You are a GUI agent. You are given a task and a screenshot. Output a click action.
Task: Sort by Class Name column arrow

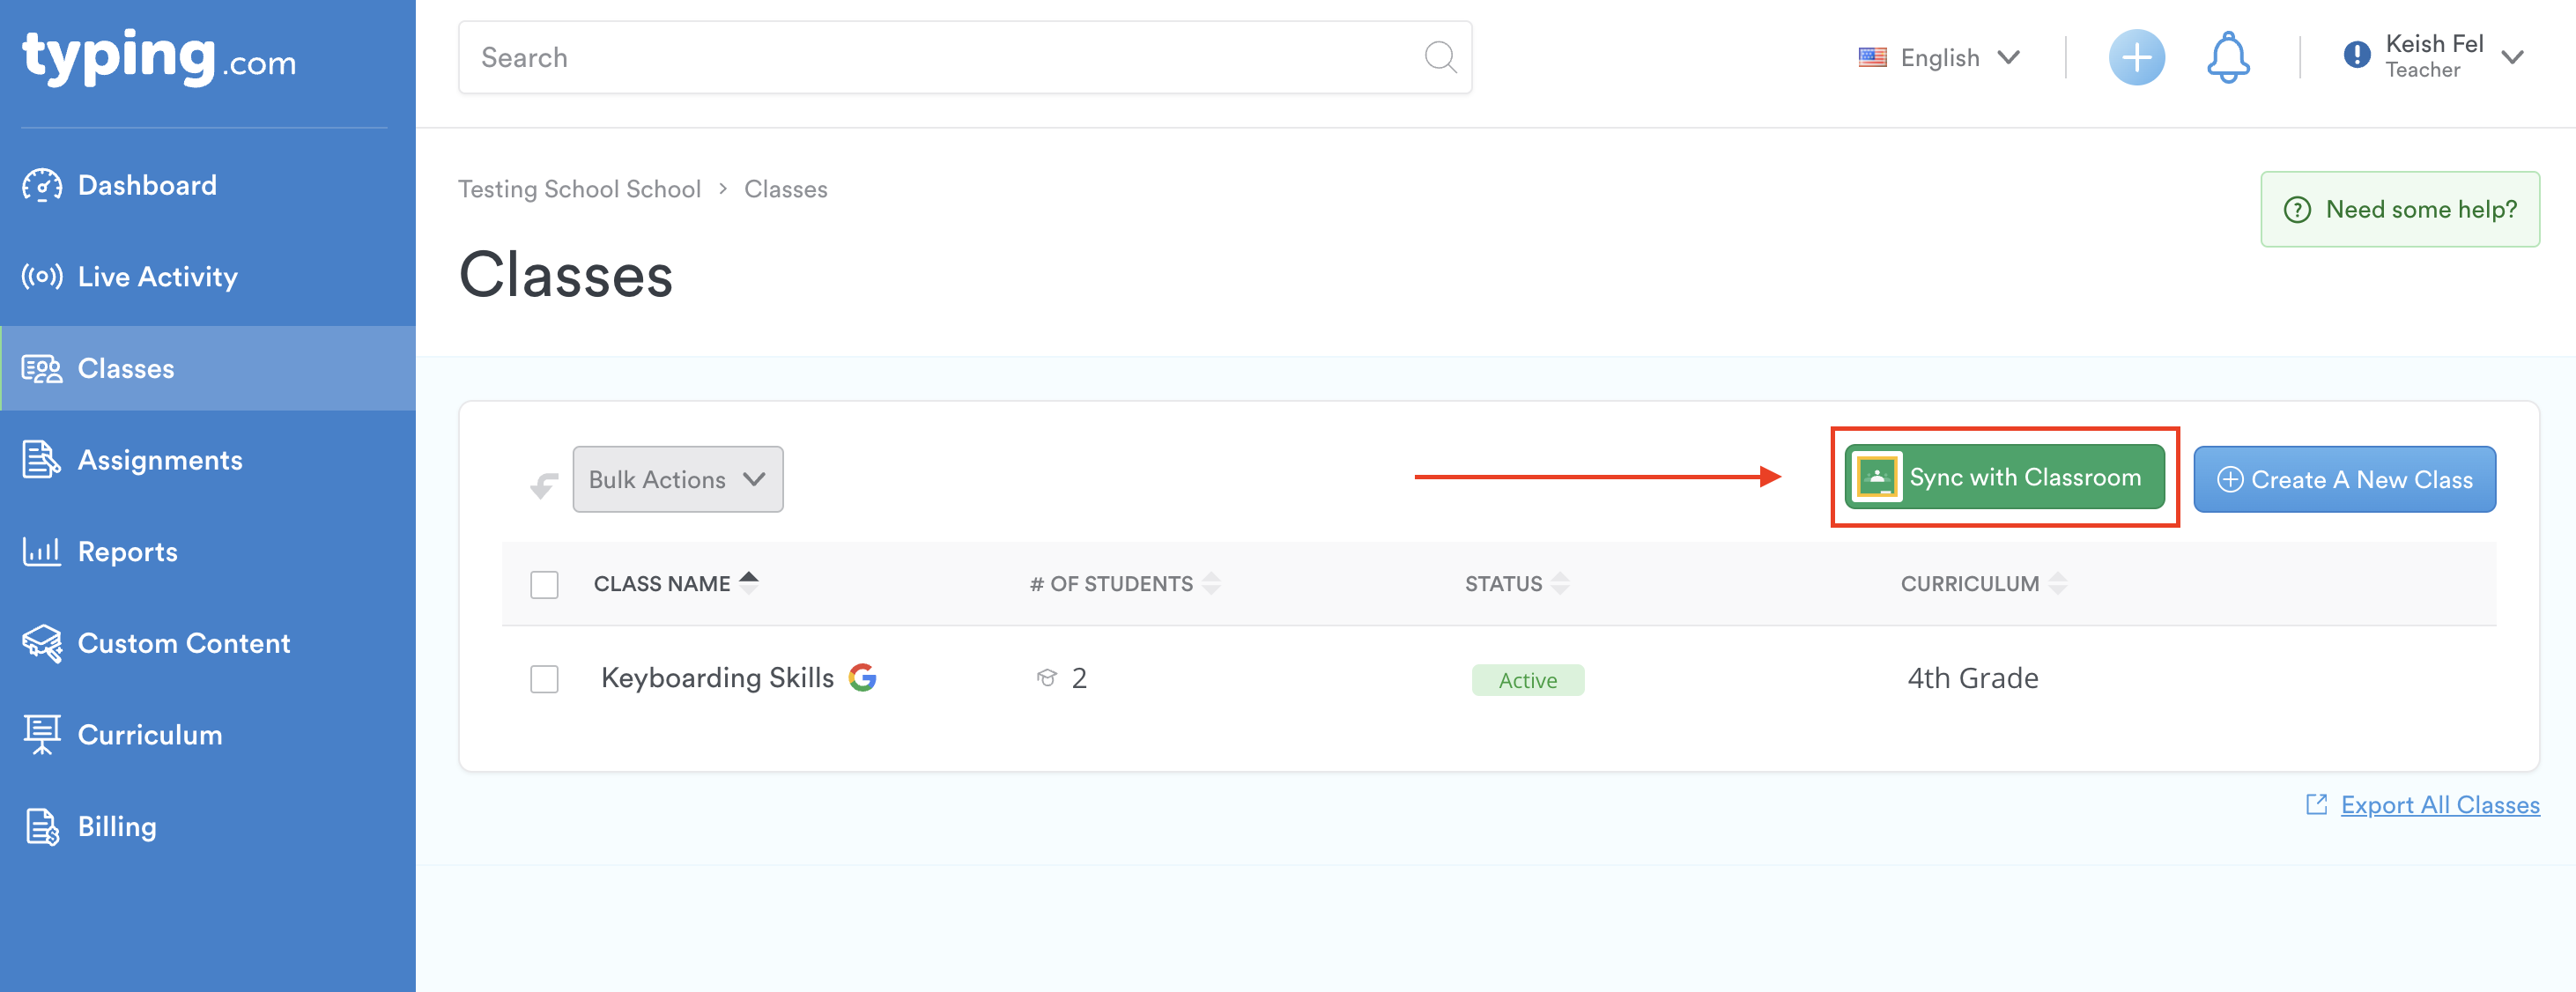click(749, 582)
